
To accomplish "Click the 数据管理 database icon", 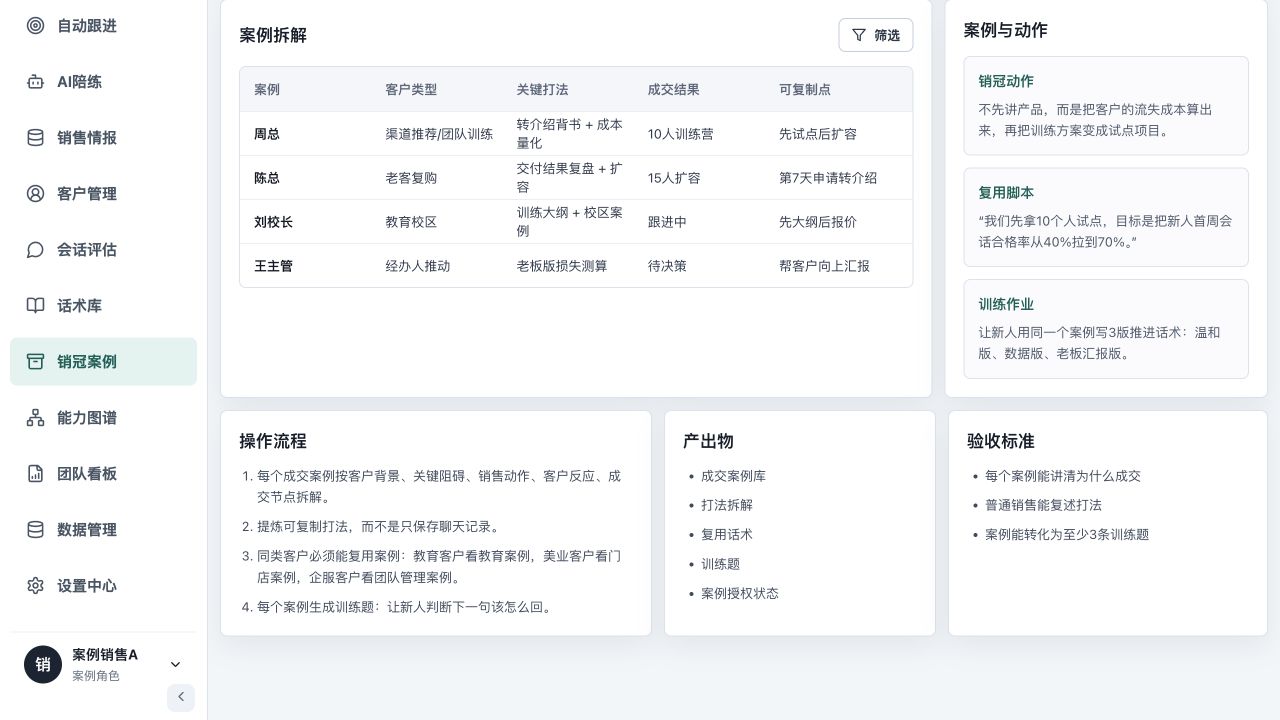I will coord(35,530).
